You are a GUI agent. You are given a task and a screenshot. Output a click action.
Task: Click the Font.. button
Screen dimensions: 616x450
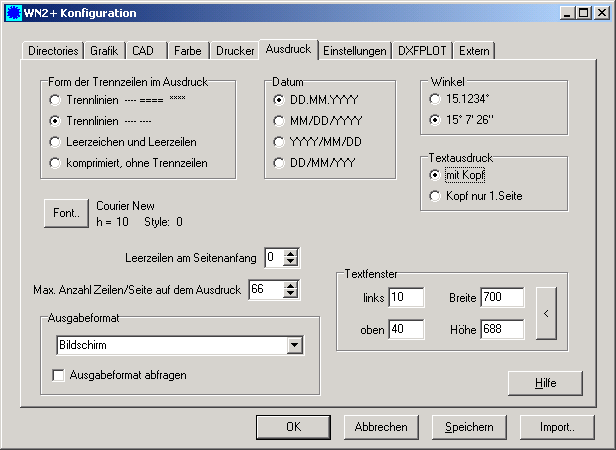(x=65, y=213)
